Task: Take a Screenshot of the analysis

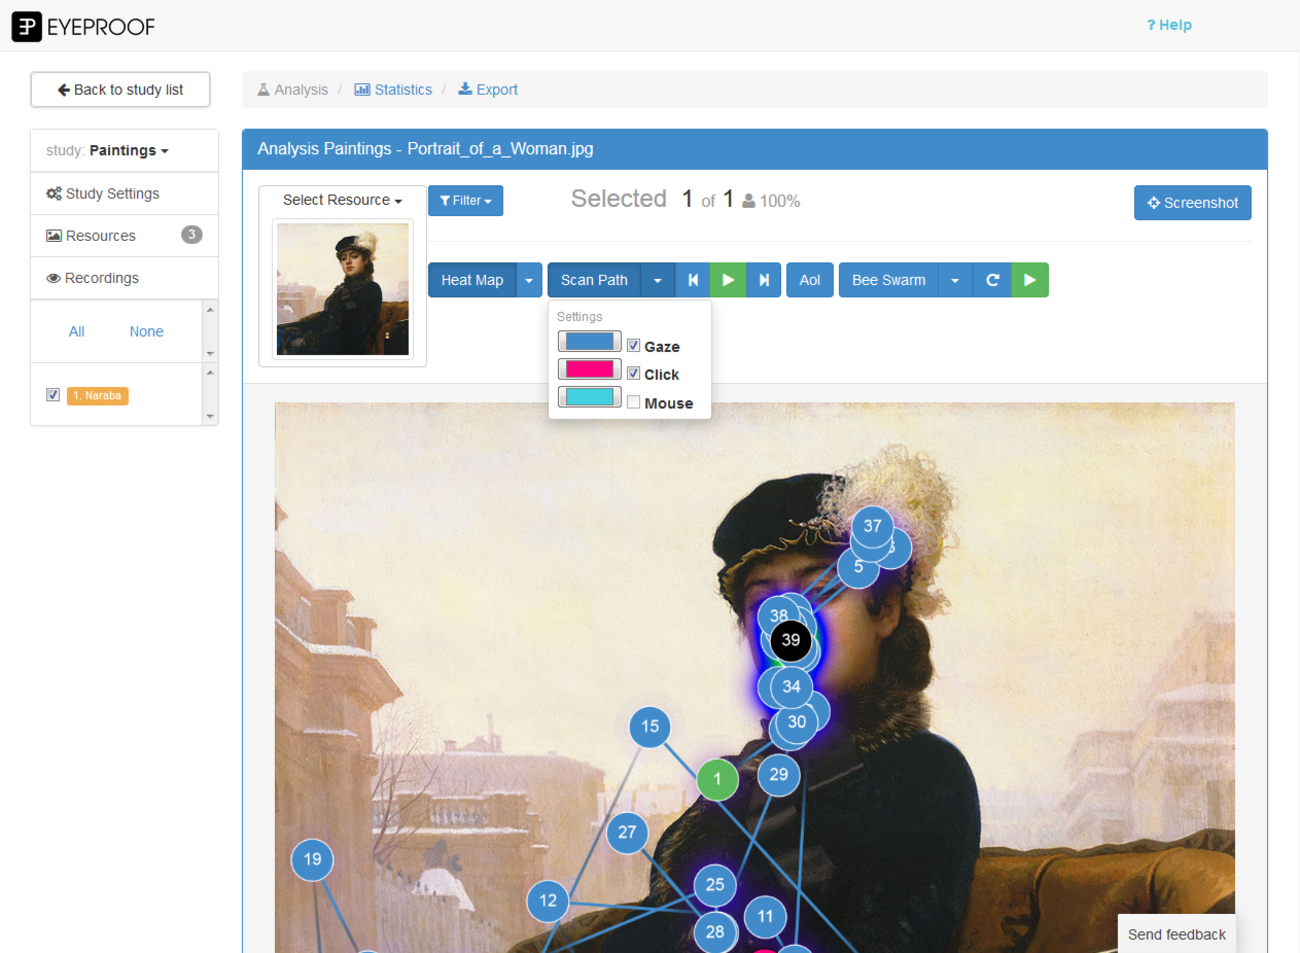Action: (x=1192, y=203)
